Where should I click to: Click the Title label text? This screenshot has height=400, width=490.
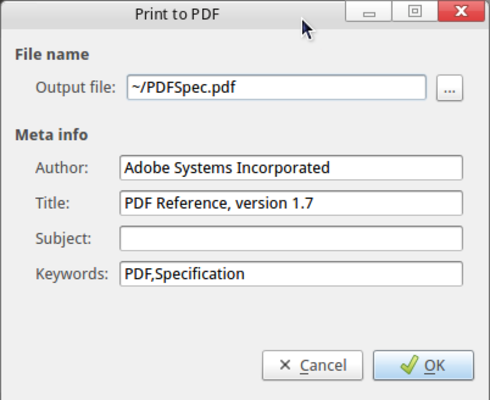tap(53, 203)
